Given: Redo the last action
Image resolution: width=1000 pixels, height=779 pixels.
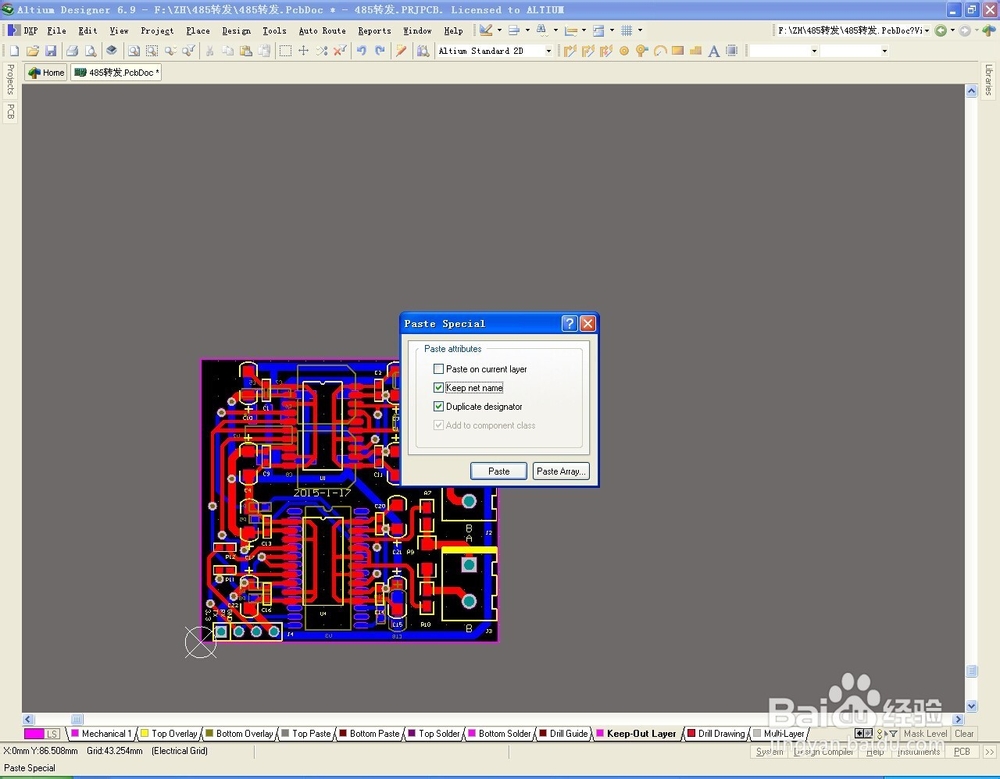Looking at the screenshot, I should tap(380, 50).
